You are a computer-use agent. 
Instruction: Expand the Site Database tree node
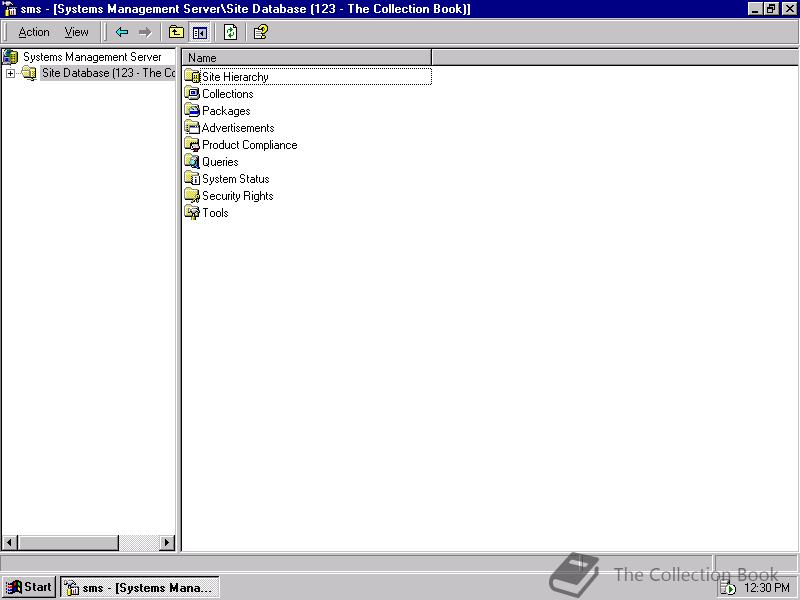coord(10,73)
